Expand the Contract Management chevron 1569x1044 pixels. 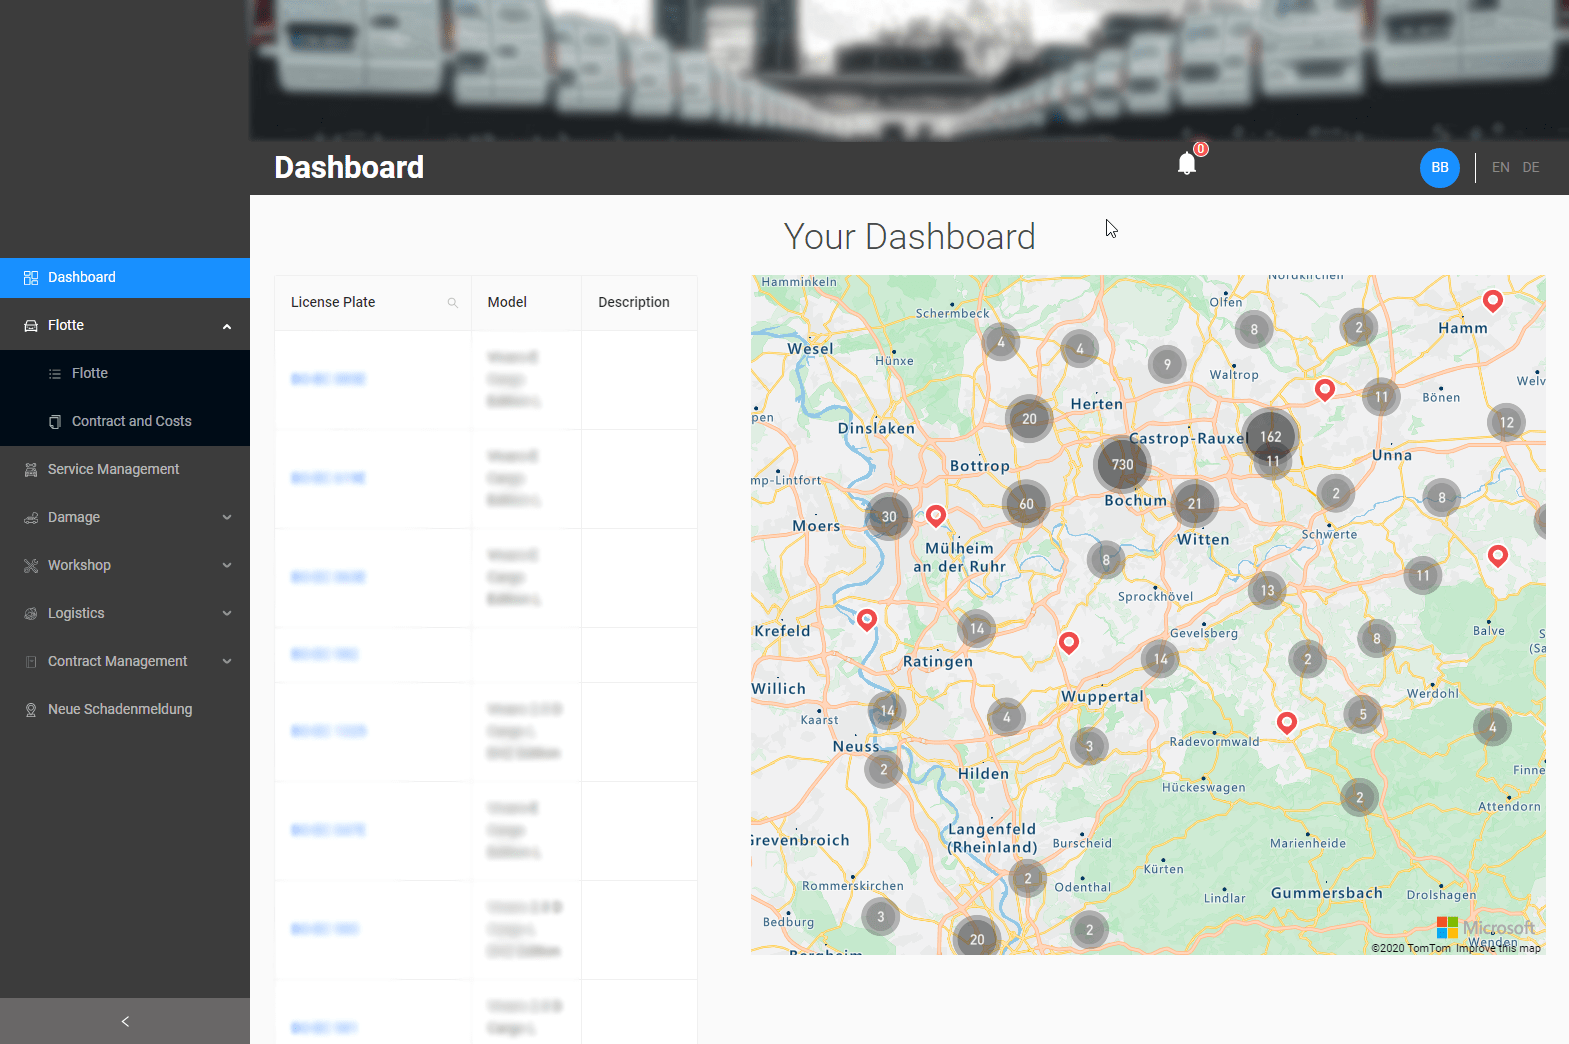tap(227, 661)
